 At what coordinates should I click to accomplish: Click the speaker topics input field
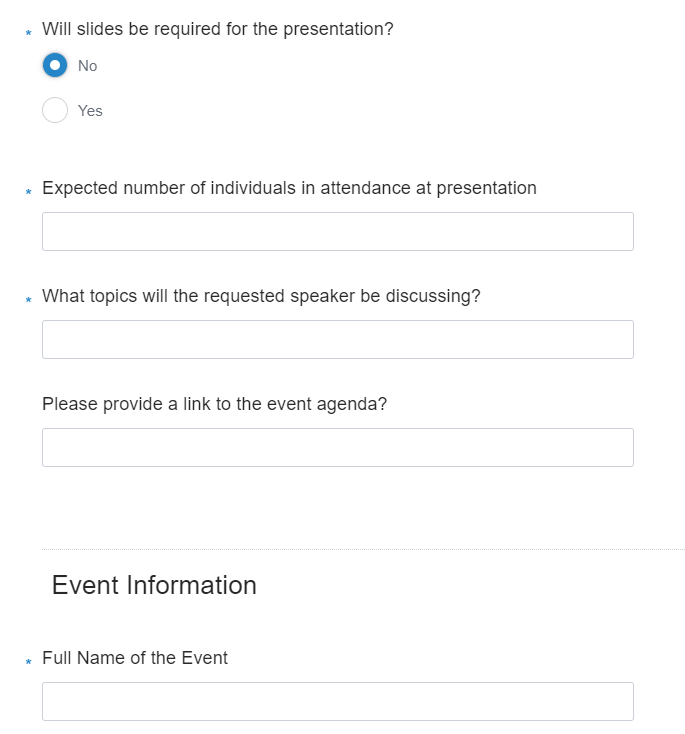(337, 339)
